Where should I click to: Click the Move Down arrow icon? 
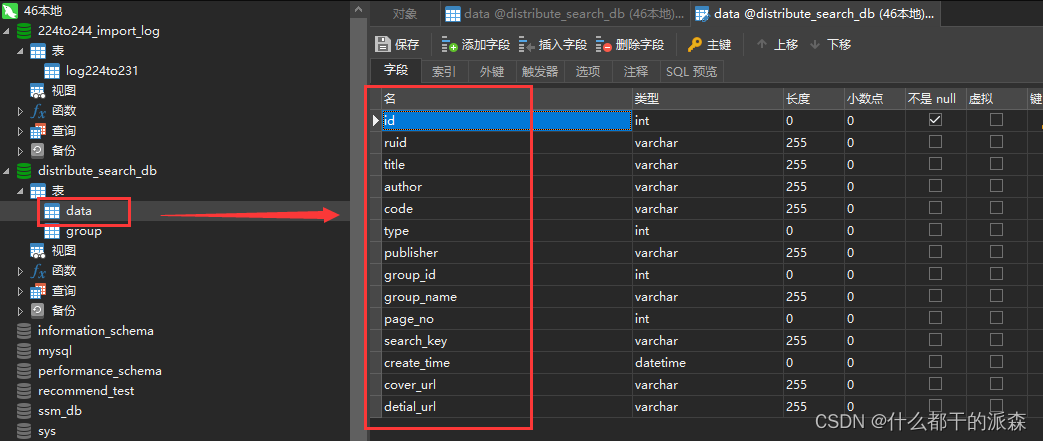point(815,45)
